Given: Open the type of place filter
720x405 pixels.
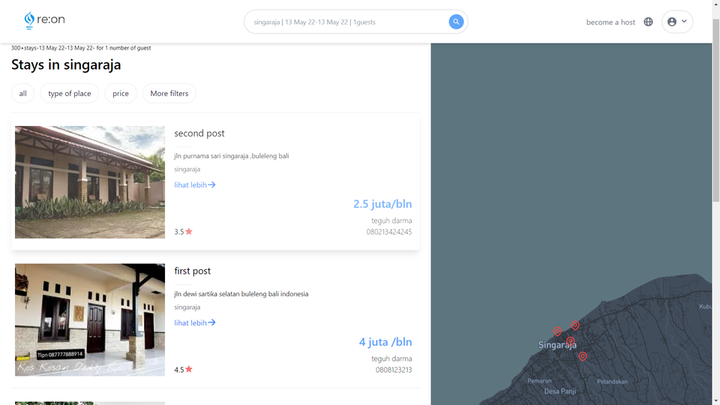Looking at the screenshot, I should 69,93.
